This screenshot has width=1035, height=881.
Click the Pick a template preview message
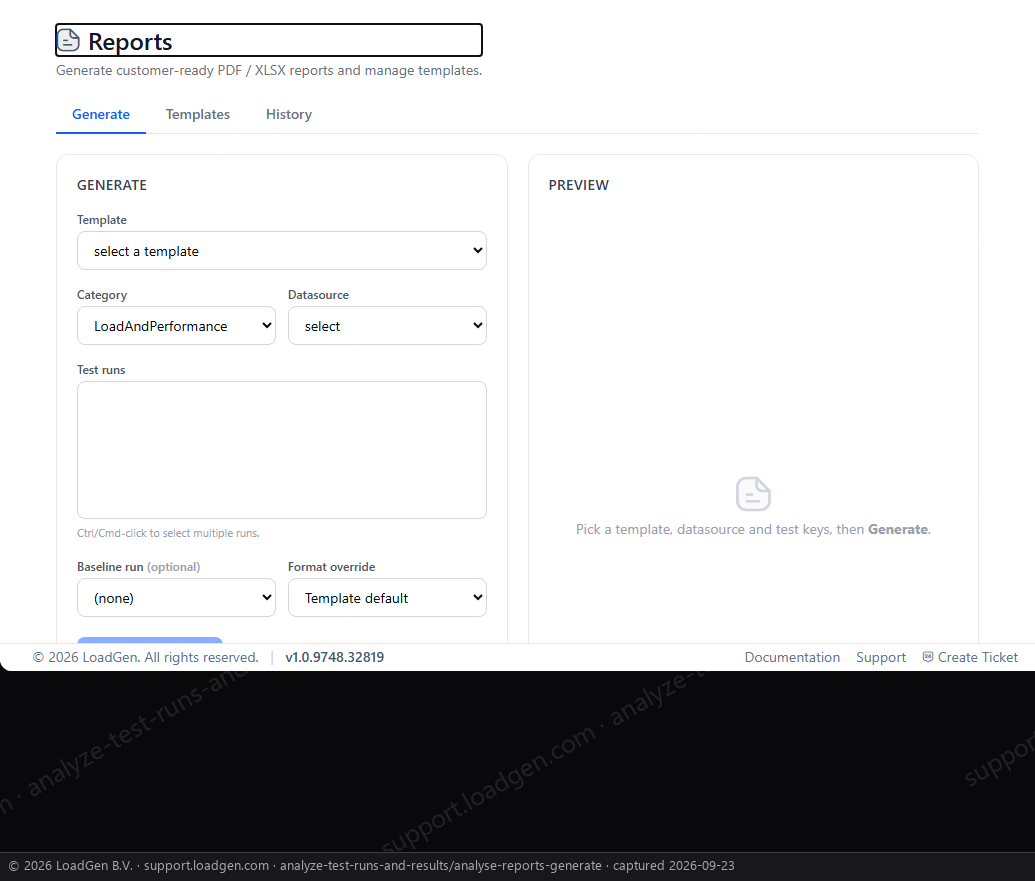753,529
